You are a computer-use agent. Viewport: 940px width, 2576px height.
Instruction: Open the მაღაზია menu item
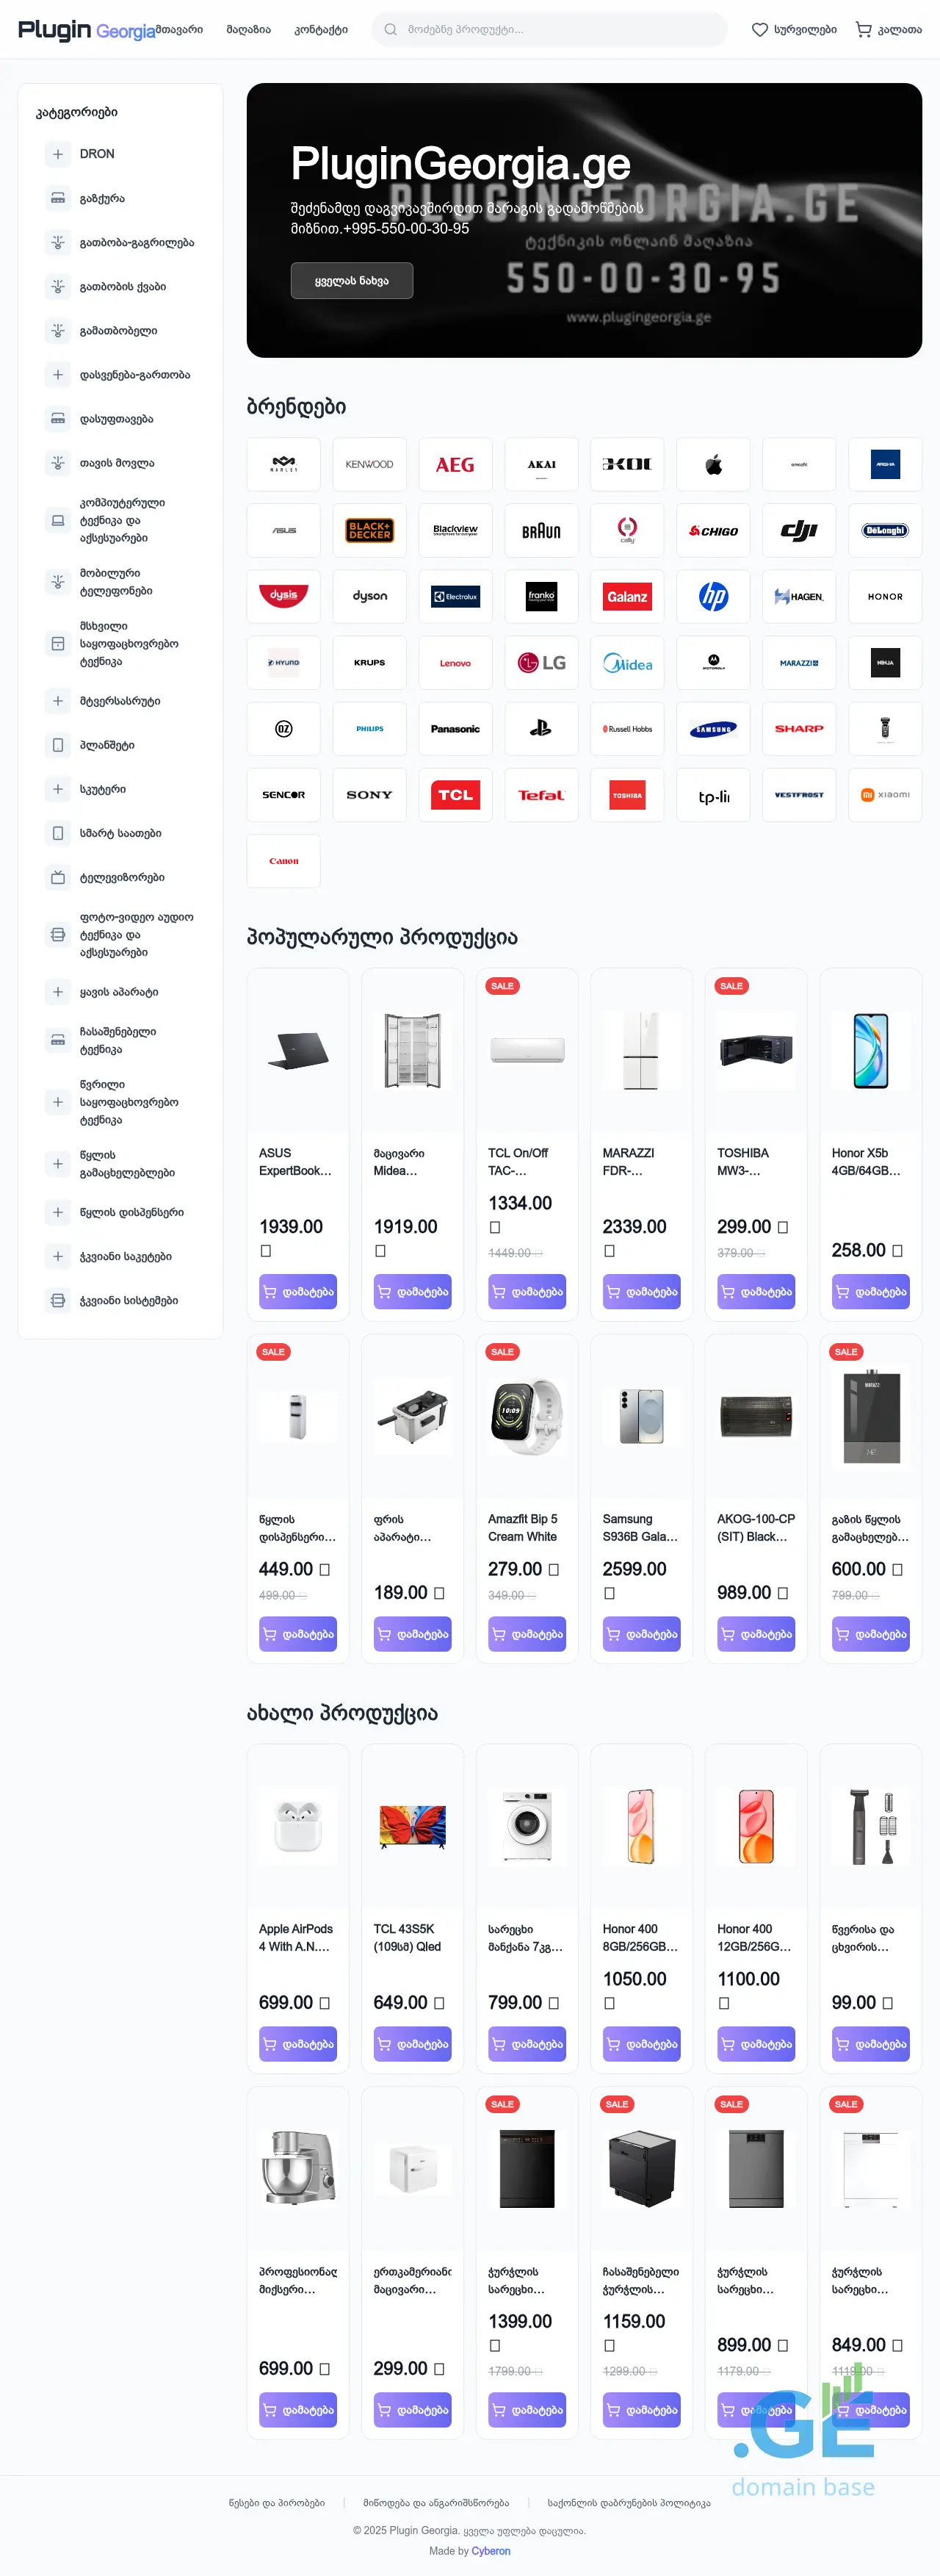click(248, 30)
